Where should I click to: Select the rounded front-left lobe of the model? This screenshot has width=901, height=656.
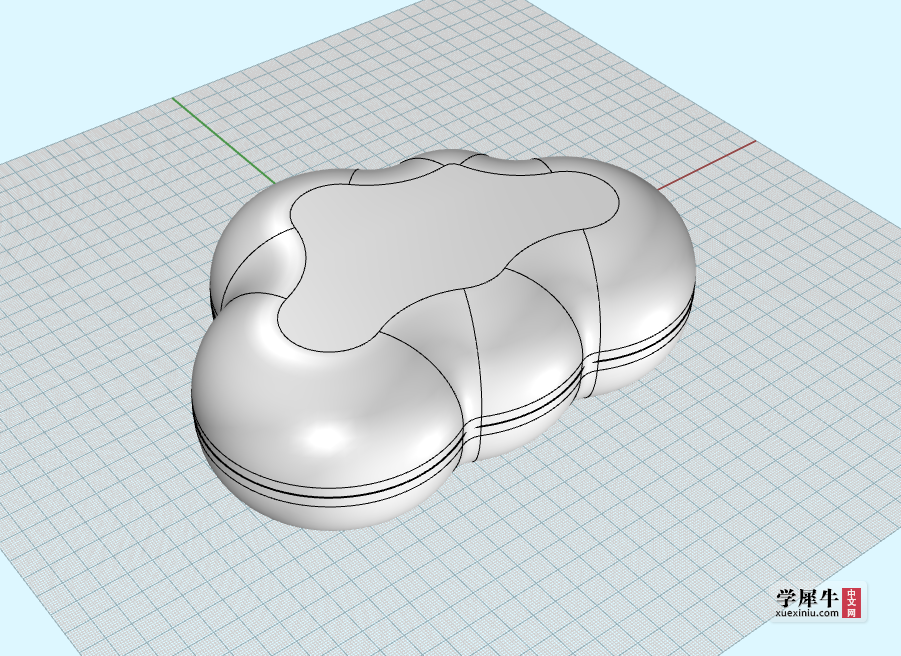point(328,402)
